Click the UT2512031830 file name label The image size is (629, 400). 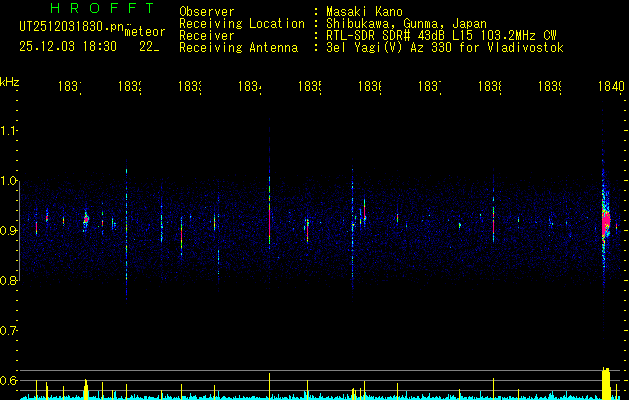point(70,27)
